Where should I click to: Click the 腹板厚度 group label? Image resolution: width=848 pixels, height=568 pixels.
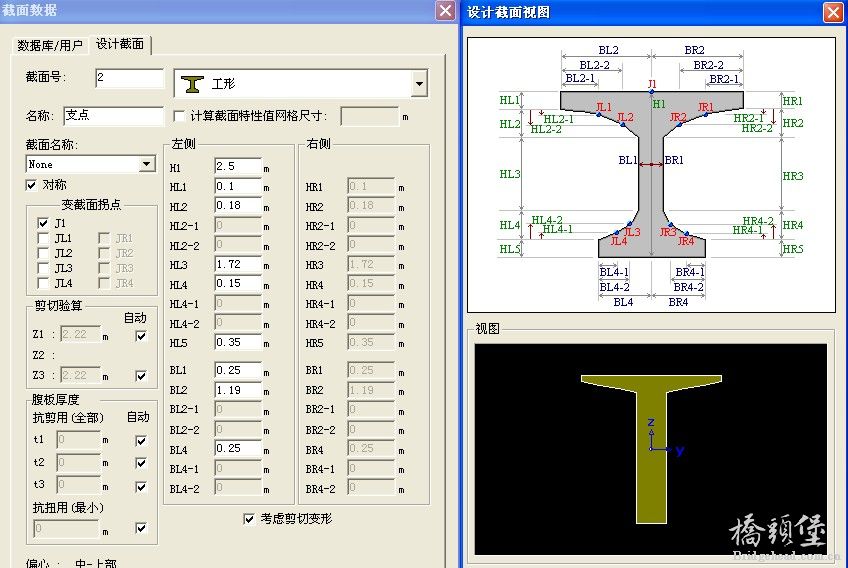click(x=56, y=400)
